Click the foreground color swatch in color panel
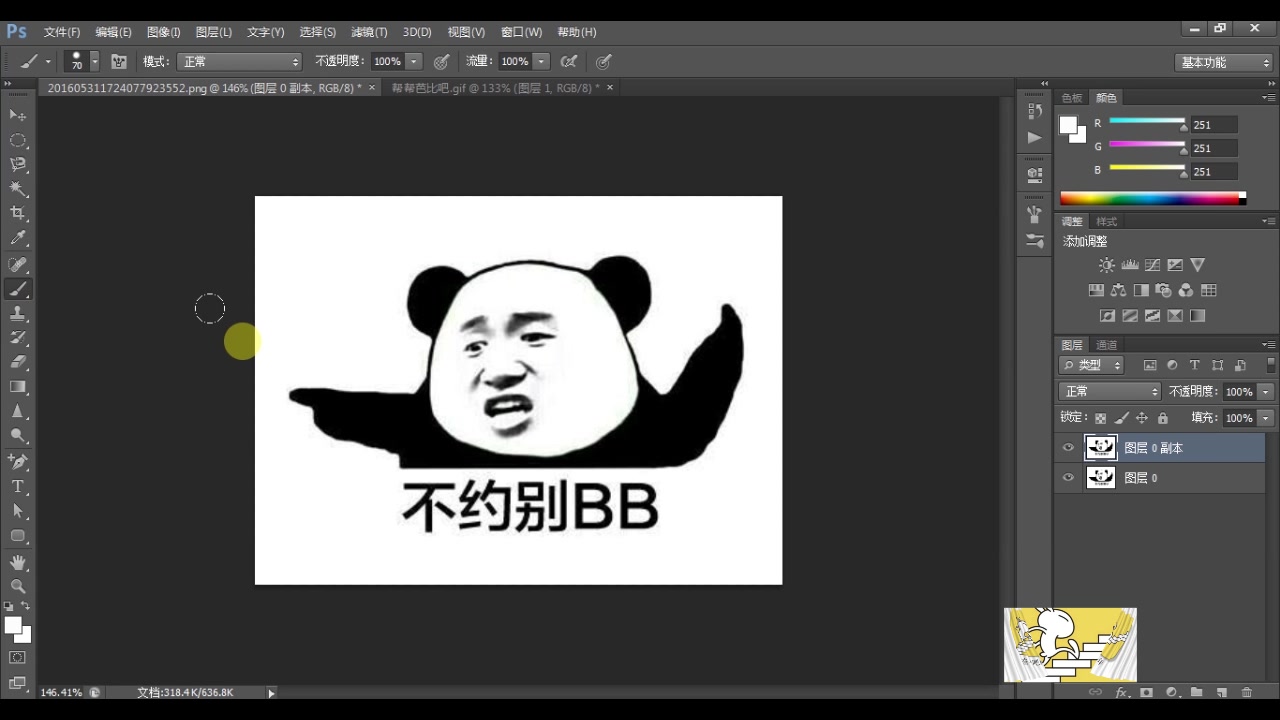 [x=1068, y=125]
